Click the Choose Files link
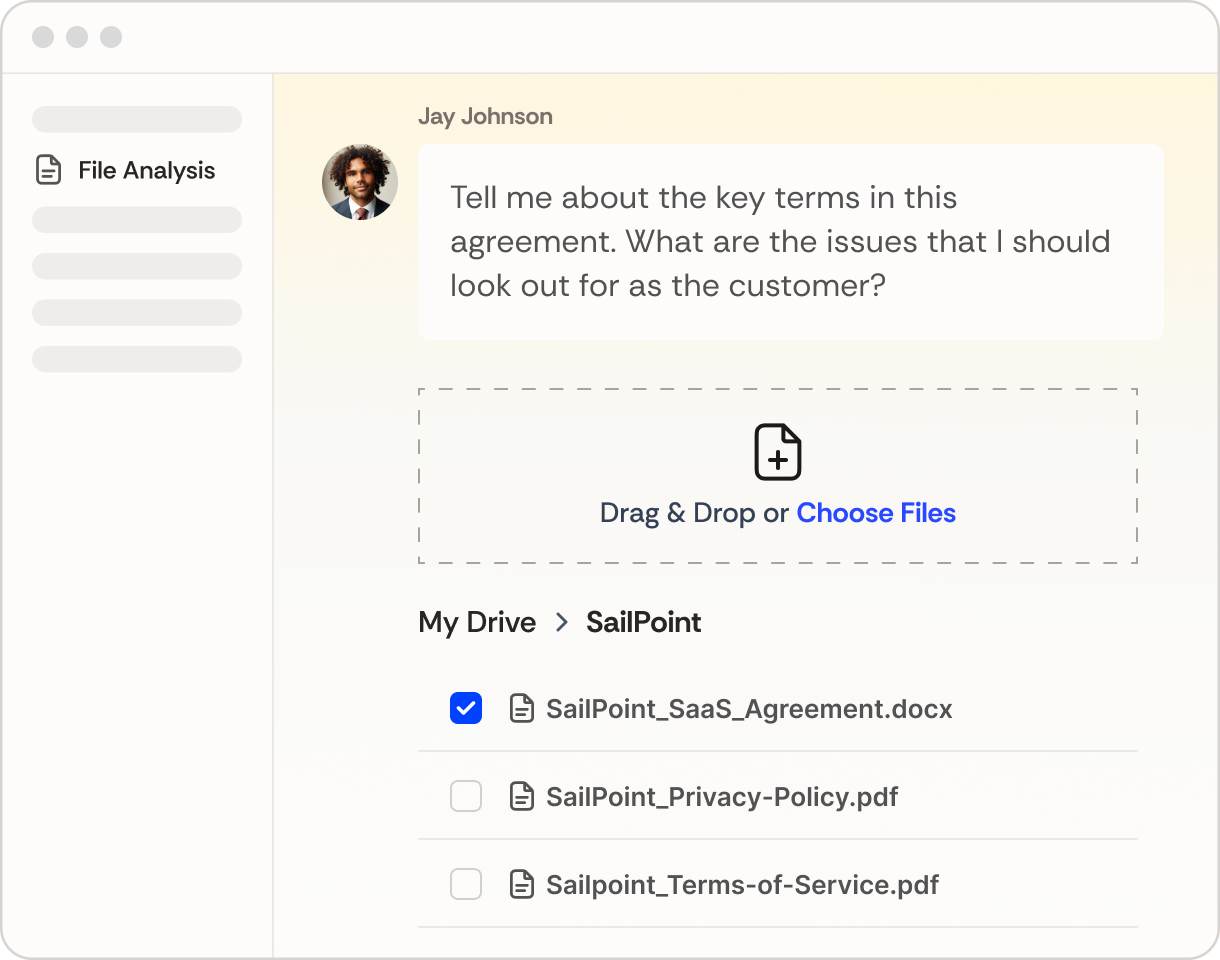1220x960 pixels. pos(876,513)
